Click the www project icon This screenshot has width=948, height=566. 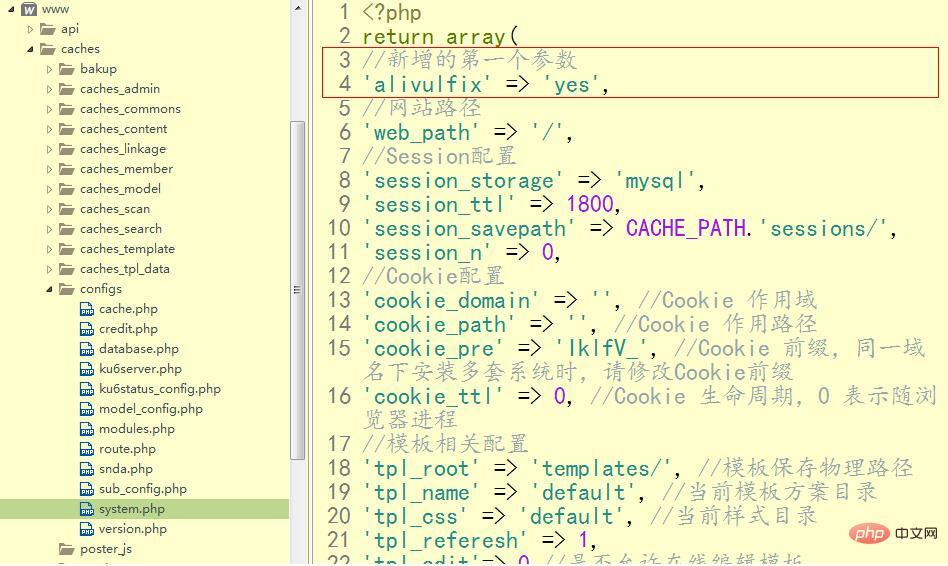coord(28,9)
